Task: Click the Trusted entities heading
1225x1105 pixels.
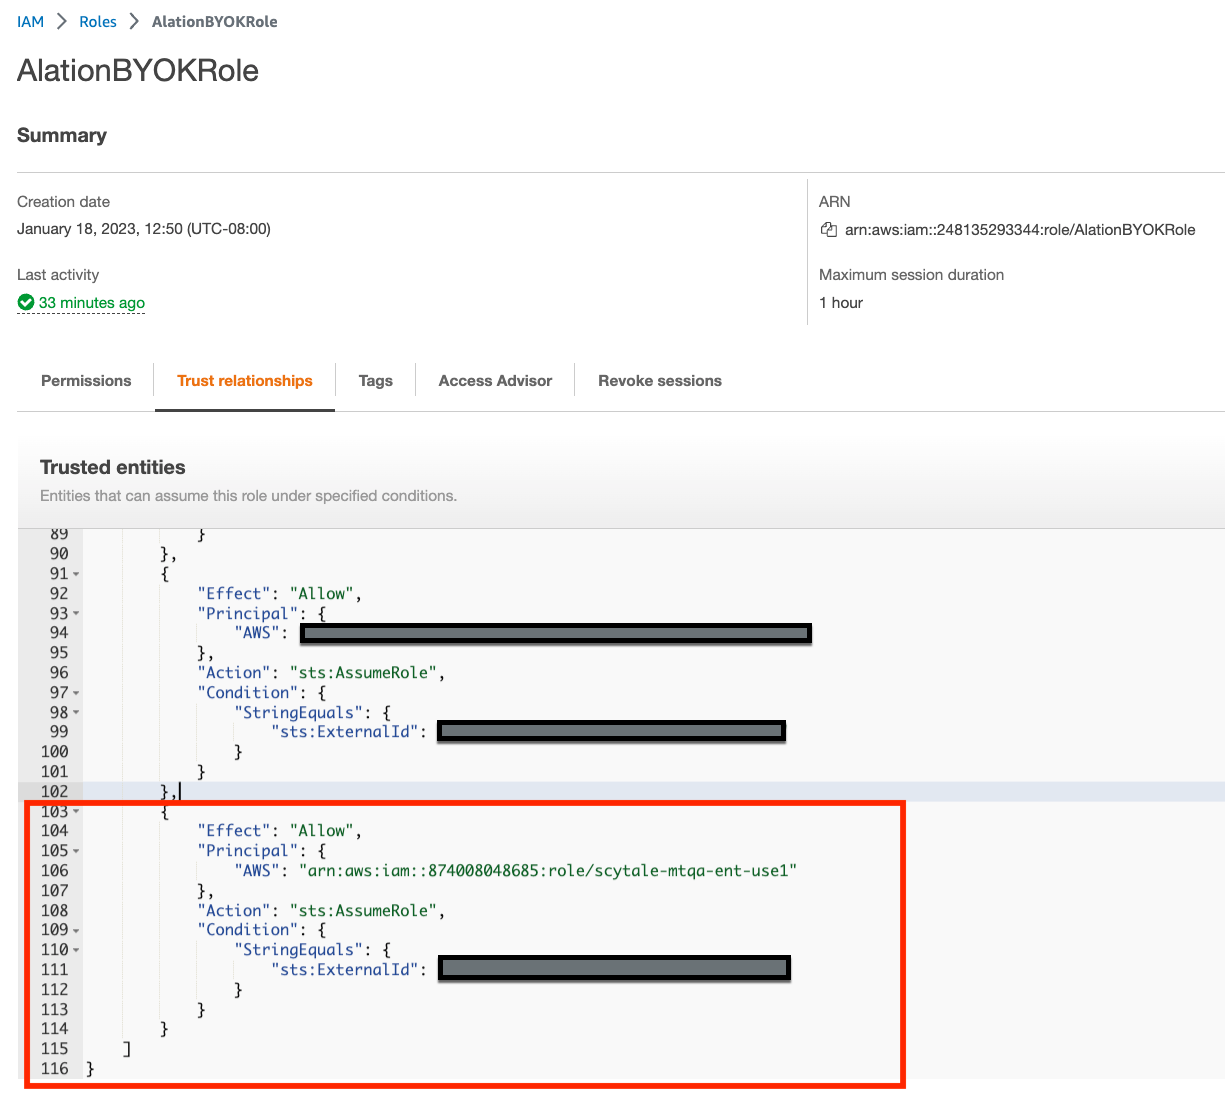Action: 113,467
